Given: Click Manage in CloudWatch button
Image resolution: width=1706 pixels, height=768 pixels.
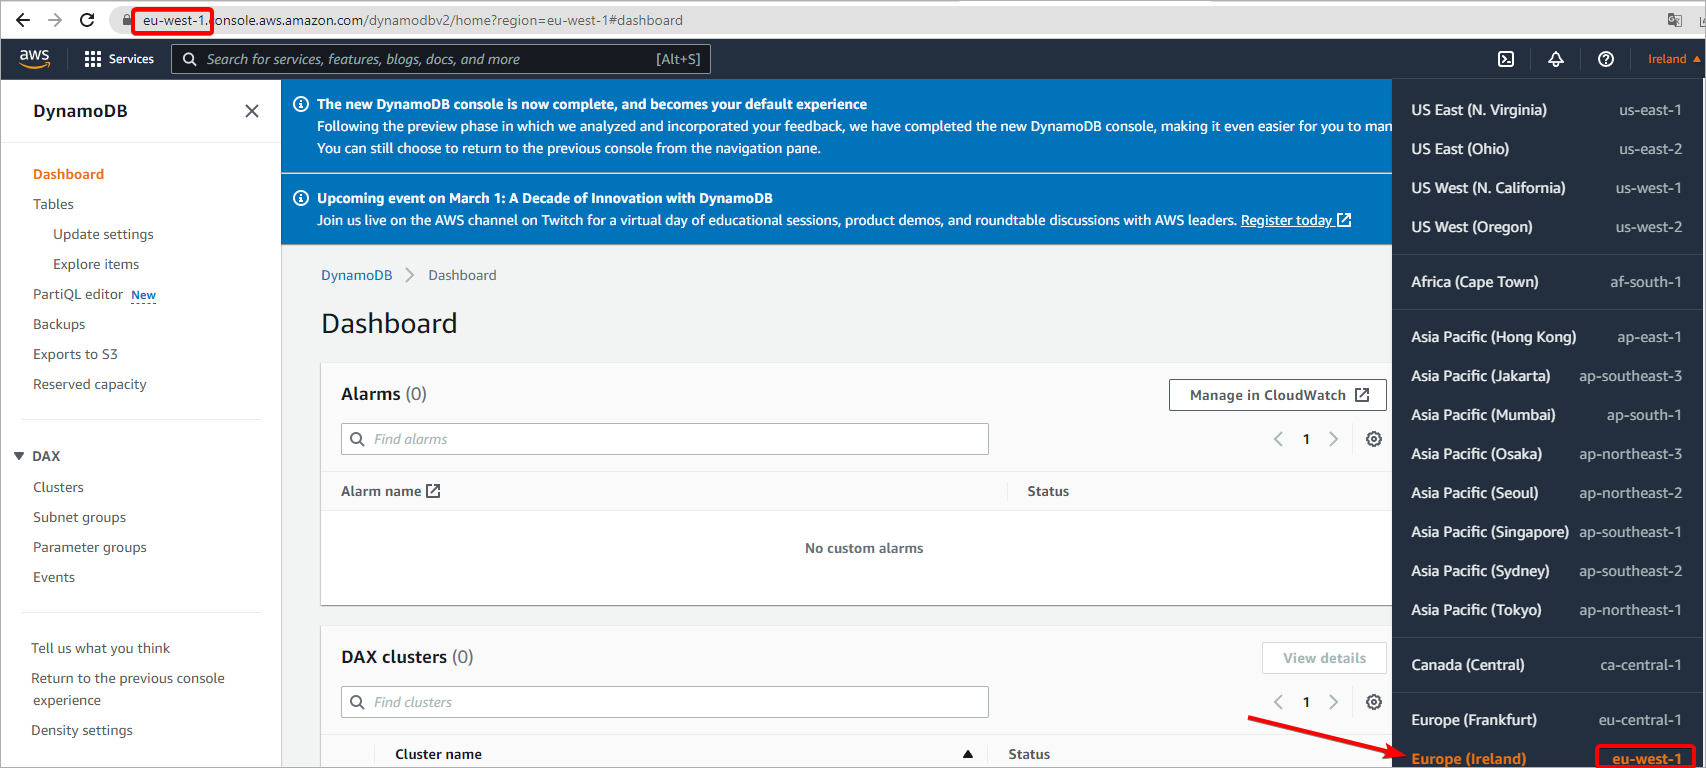Looking at the screenshot, I should [1278, 395].
